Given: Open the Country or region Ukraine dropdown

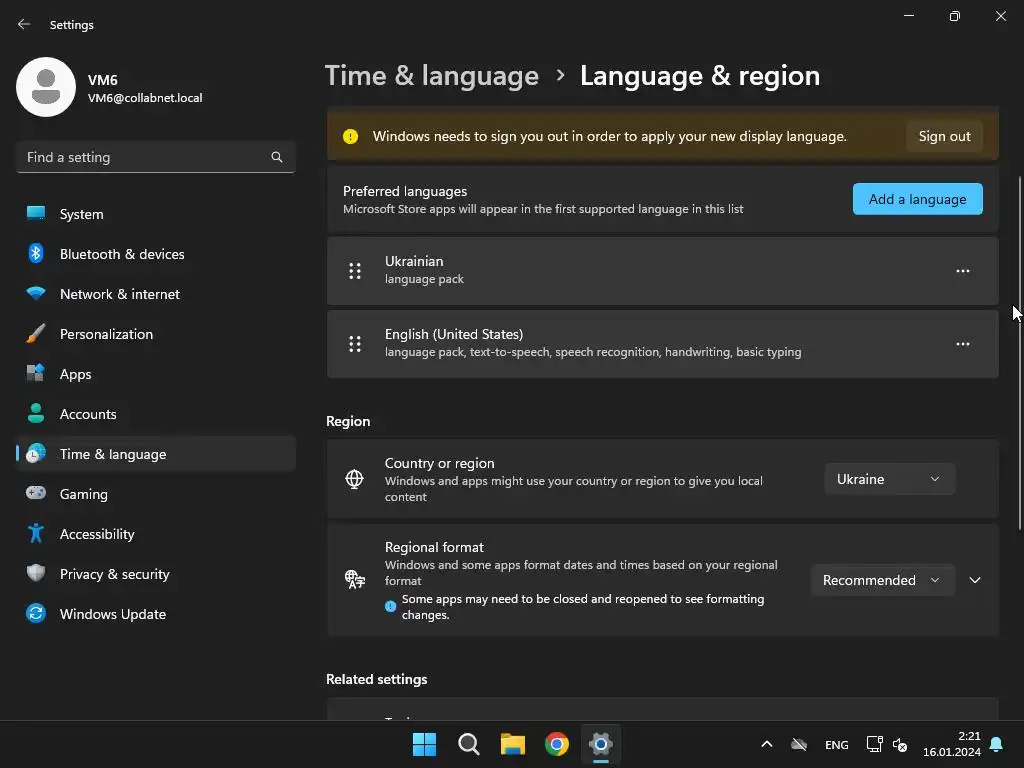Looking at the screenshot, I should tap(889, 479).
